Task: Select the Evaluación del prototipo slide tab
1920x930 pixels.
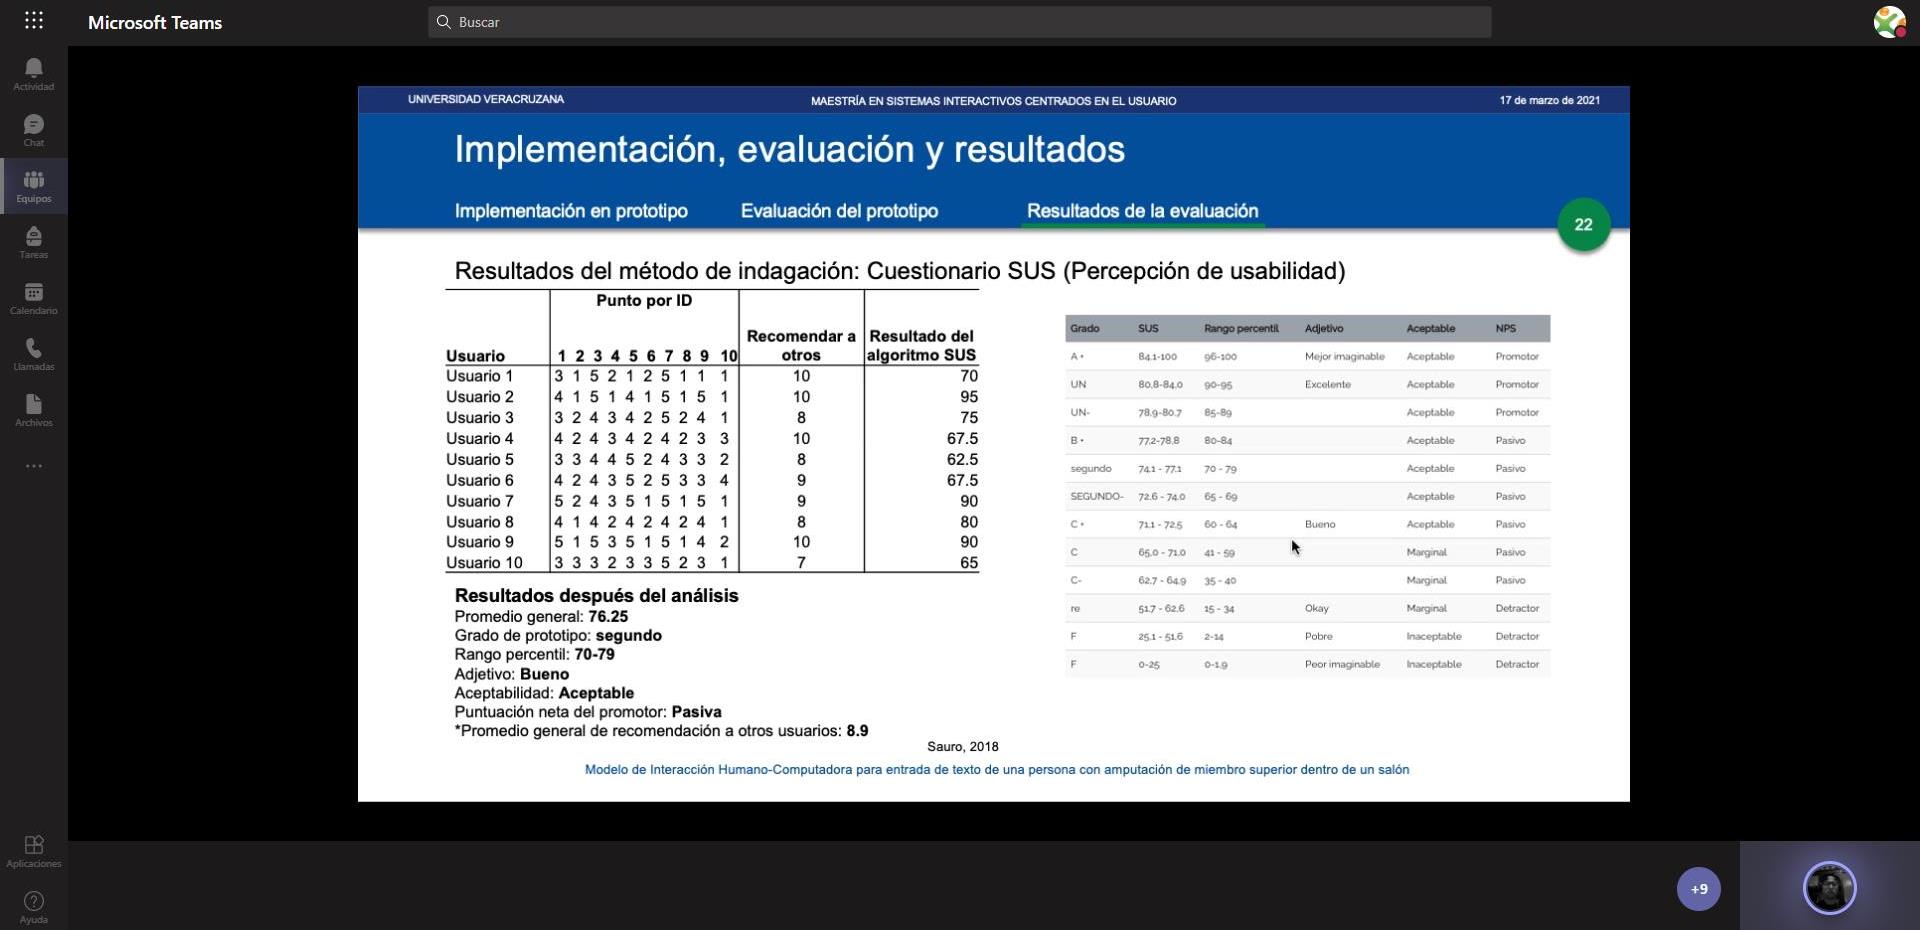Action: click(839, 211)
